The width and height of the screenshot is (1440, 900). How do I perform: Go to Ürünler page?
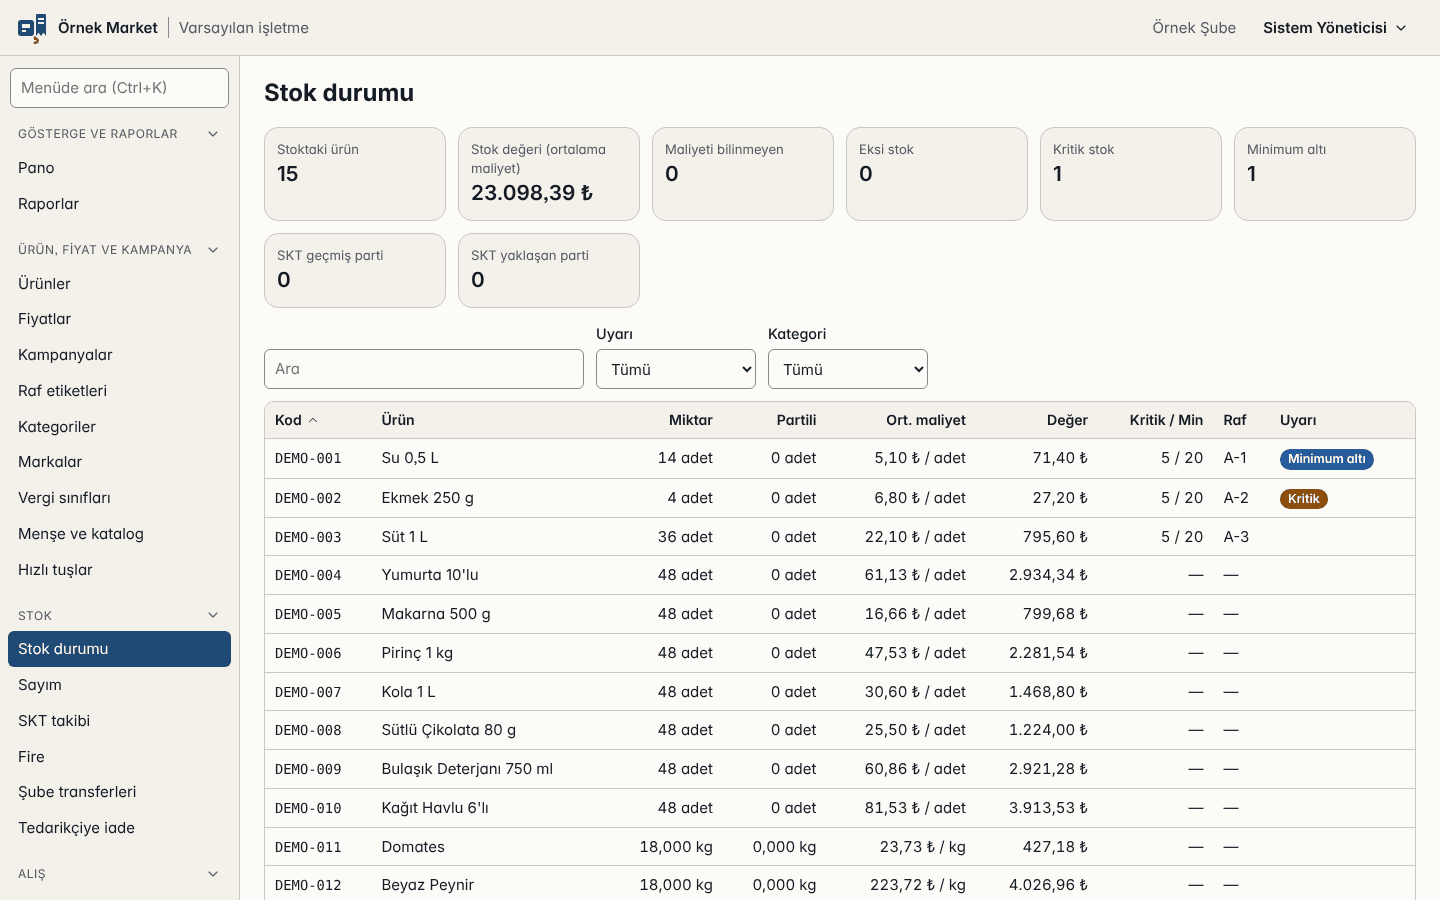coord(119,284)
